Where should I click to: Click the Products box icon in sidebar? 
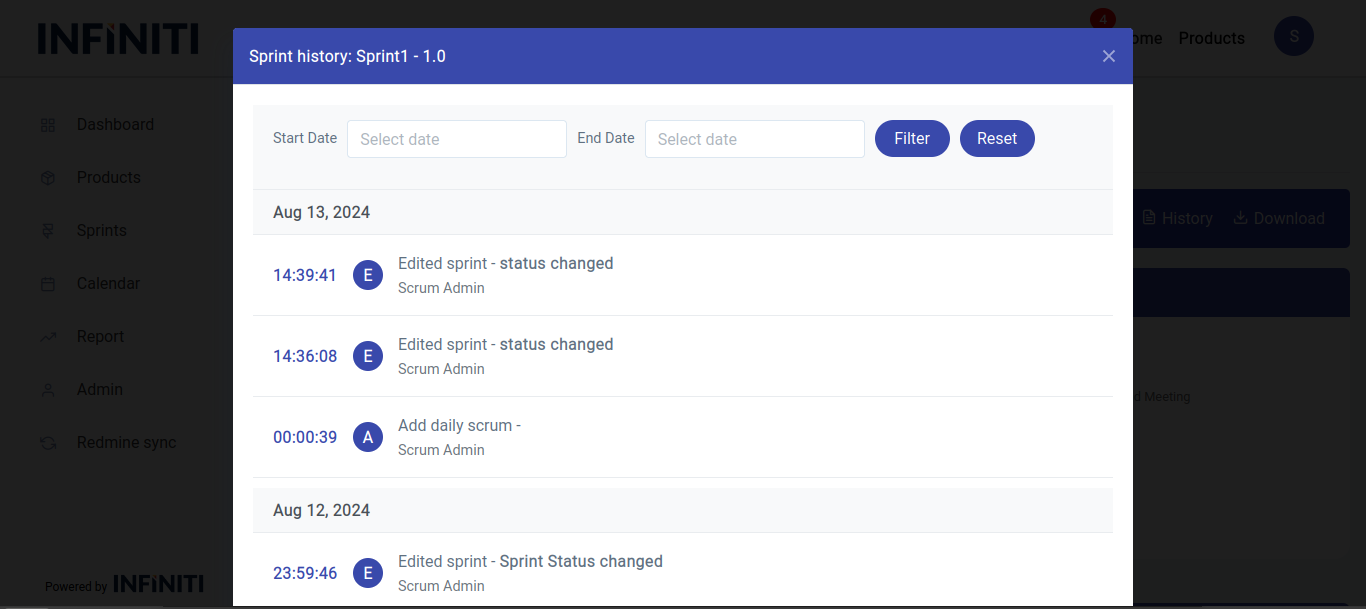pos(48,178)
